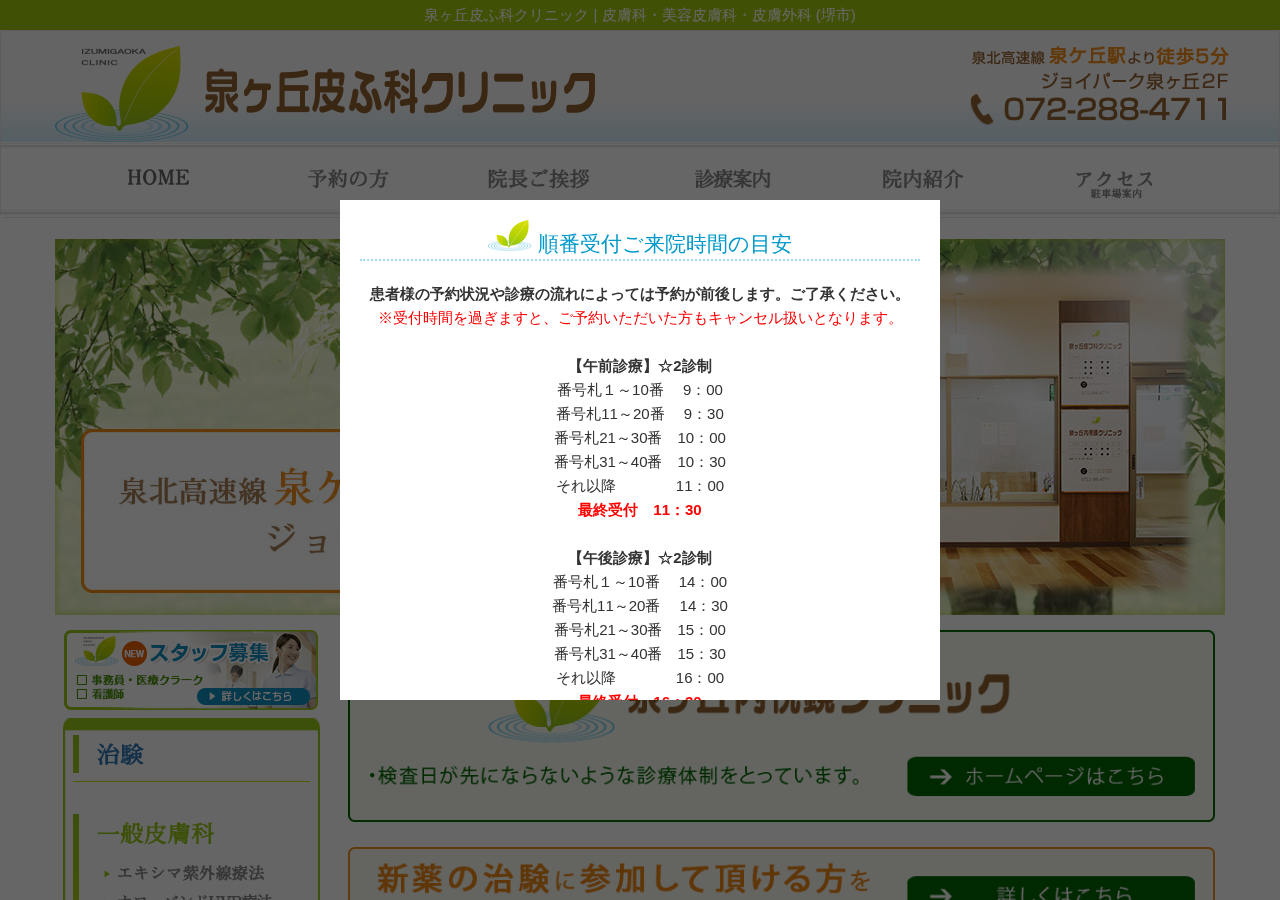1280x900 pixels.
Task: Open the 治験 sidebar heading
Action: [x=120, y=754]
